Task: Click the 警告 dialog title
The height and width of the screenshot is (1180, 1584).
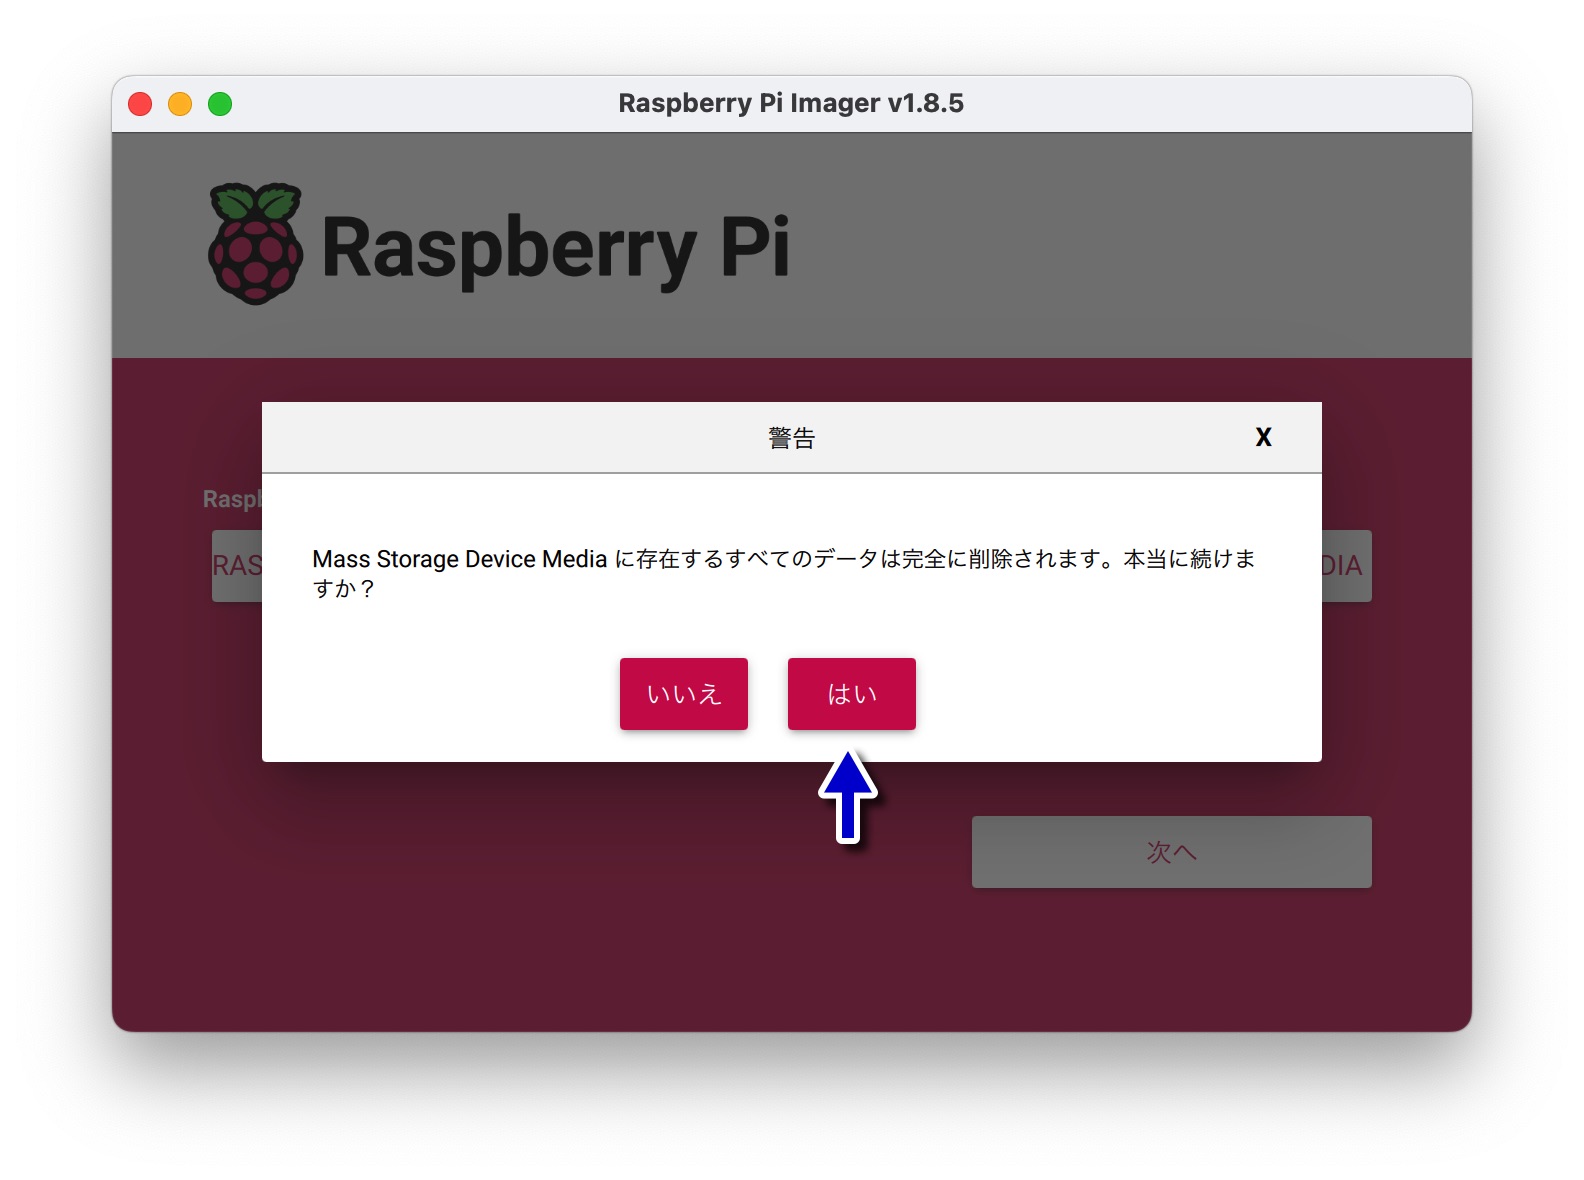Action: tap(792, 438)
